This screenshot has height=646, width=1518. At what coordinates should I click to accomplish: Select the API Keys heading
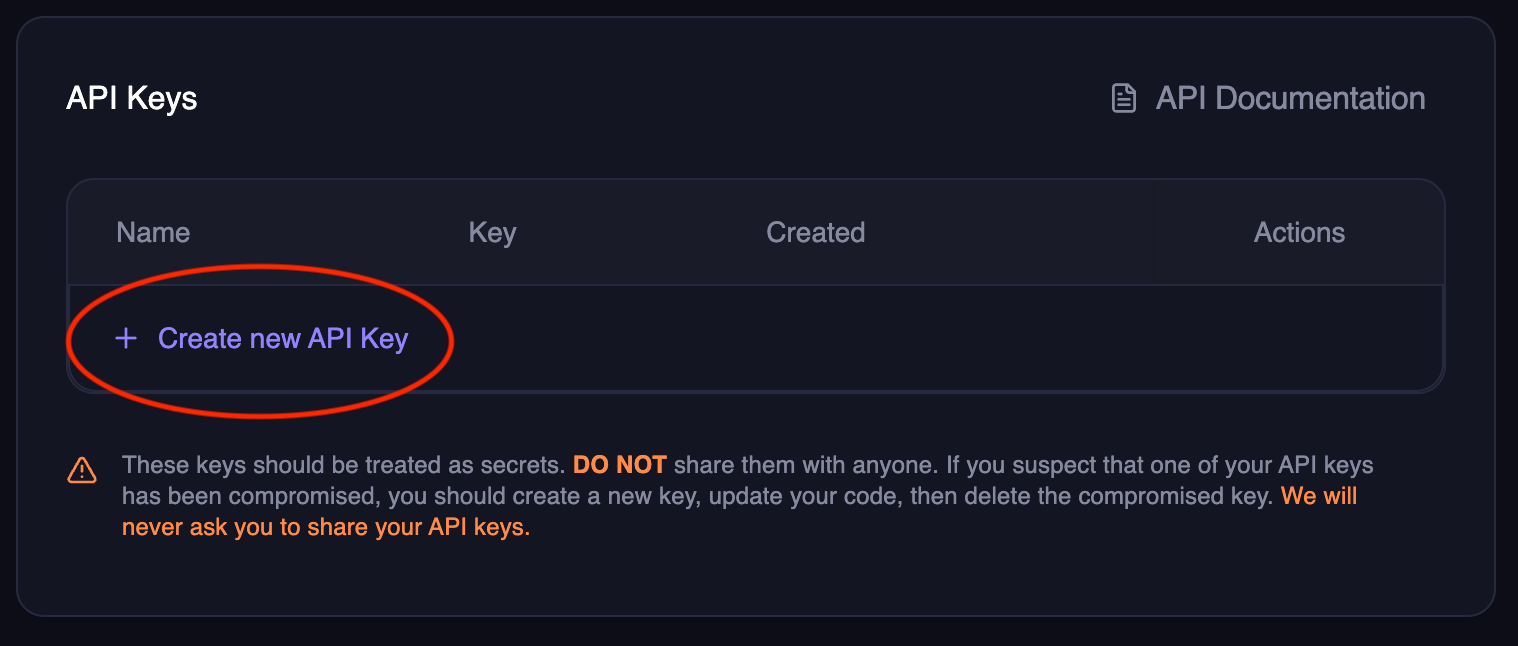coord(131,97)
